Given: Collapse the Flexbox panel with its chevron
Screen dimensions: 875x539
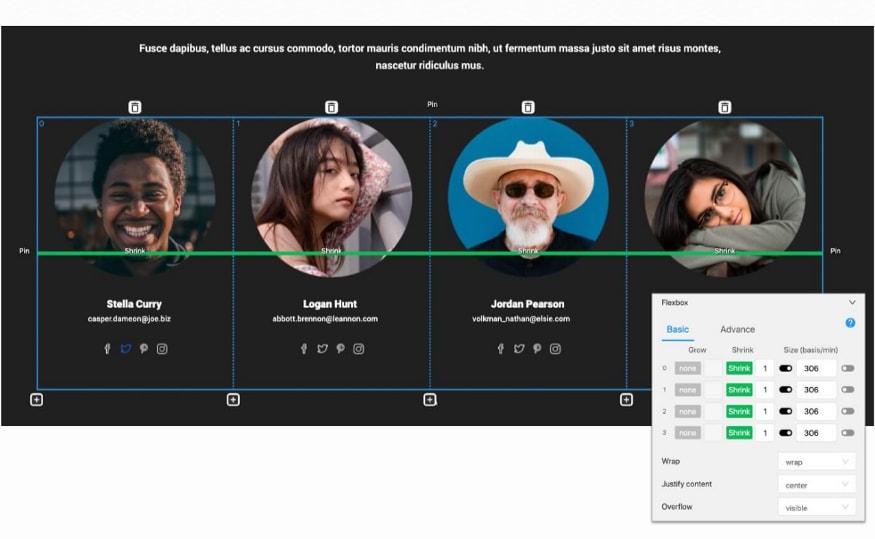Looking at the screenshot, I should coord(852,302).
